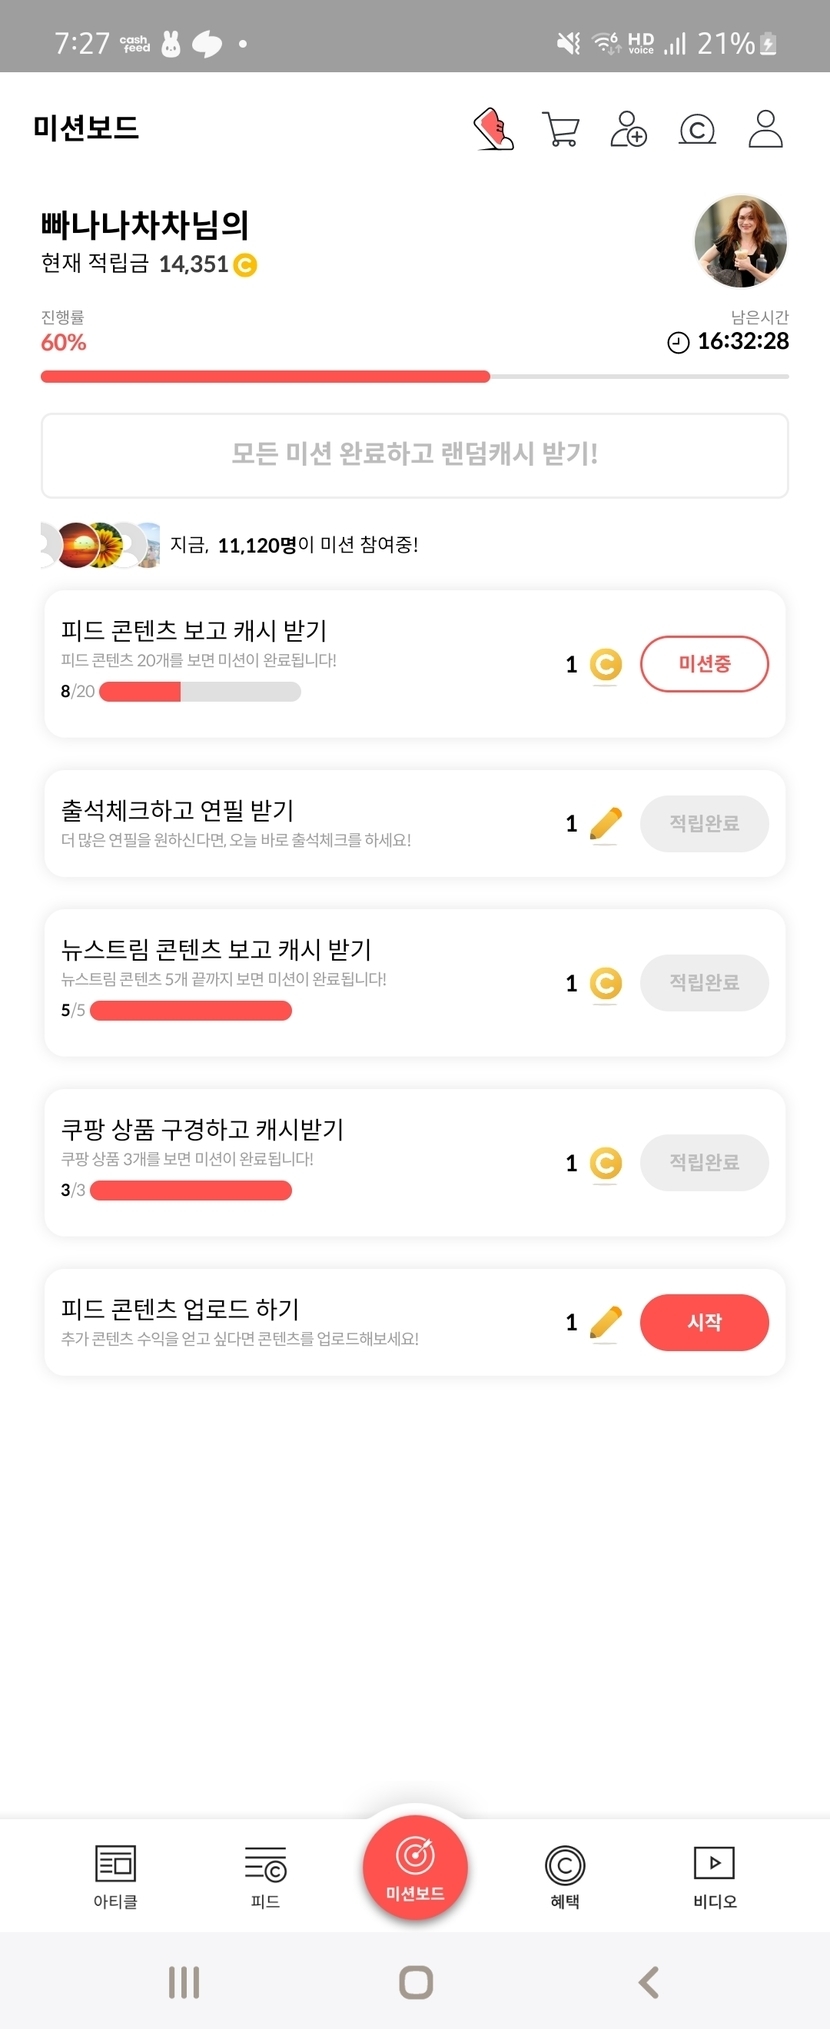Tap the add friend icon

coord(629,130)
